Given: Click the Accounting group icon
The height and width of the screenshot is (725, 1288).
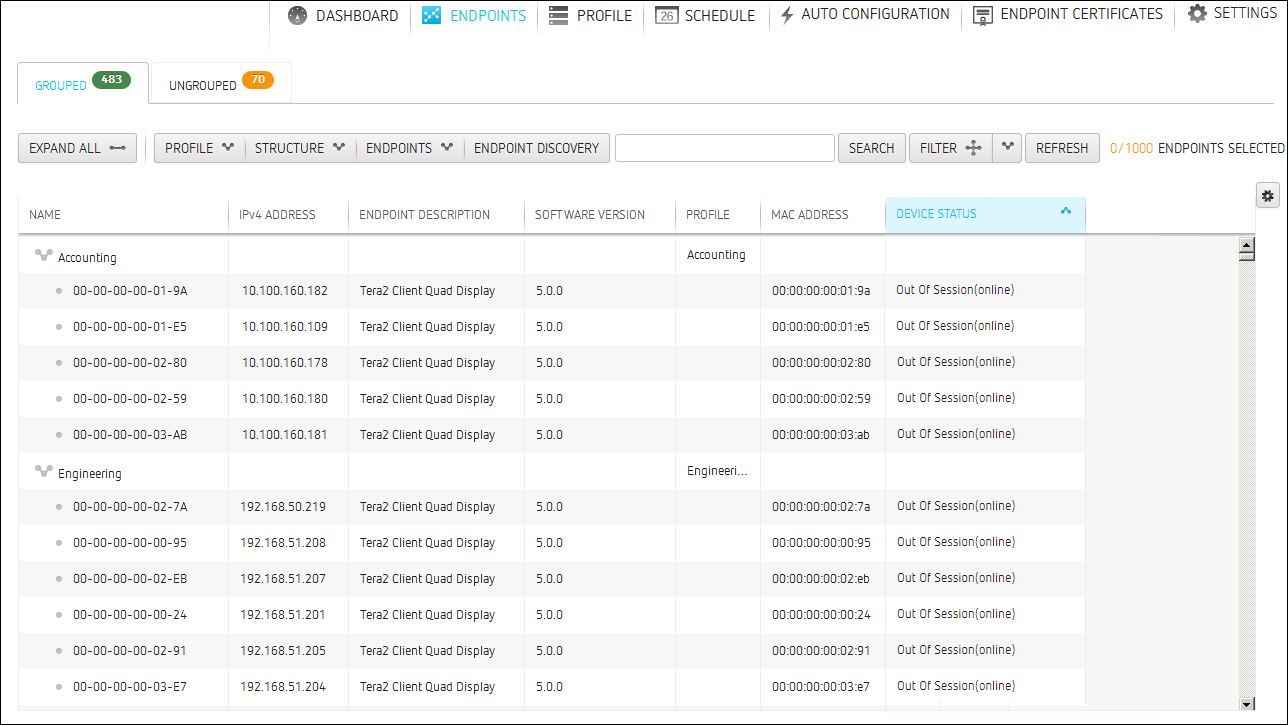Looking at the screenshot, I should pos(43,256).
